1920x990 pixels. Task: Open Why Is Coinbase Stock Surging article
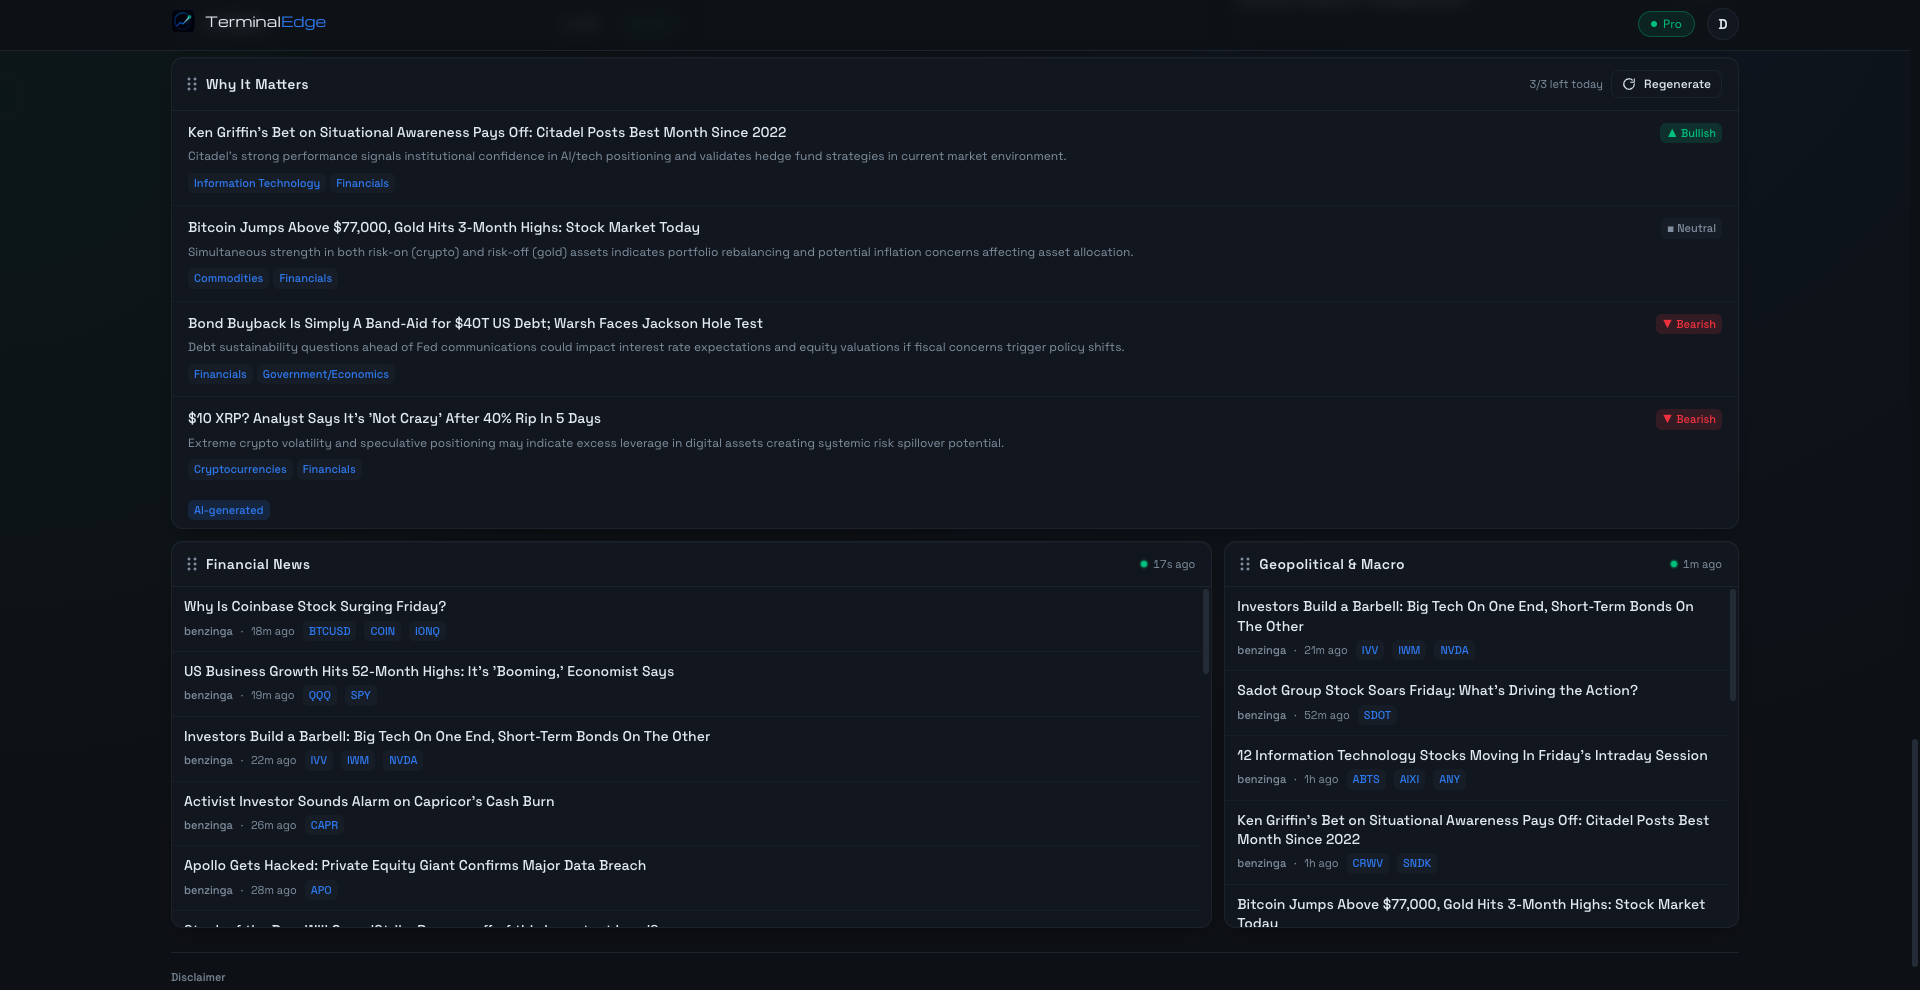pyautogui.click(x=315, y=606)
